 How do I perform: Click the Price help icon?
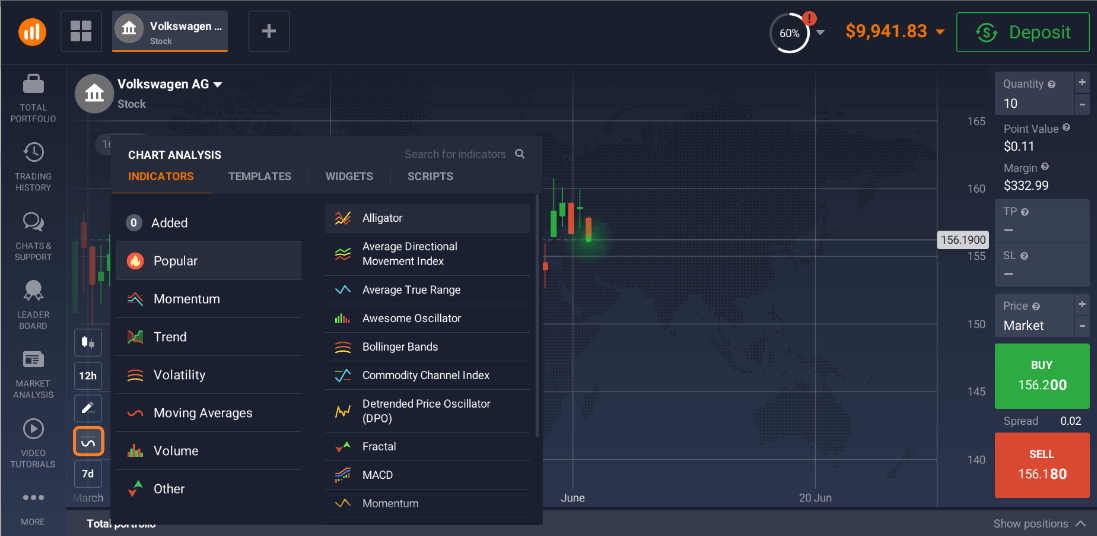coord(1035,306)
